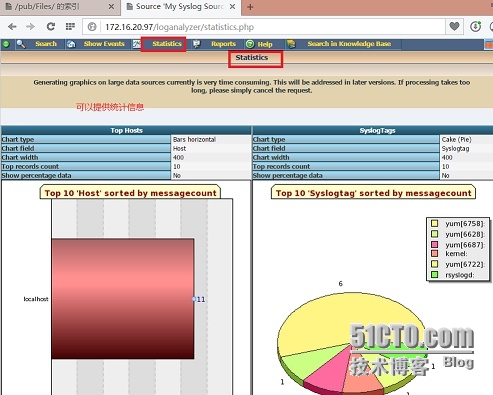Viewport: 493px width, 395px height.
Task: Click the rsyslogd legend swatch
Action: click(x=434, y=275)
